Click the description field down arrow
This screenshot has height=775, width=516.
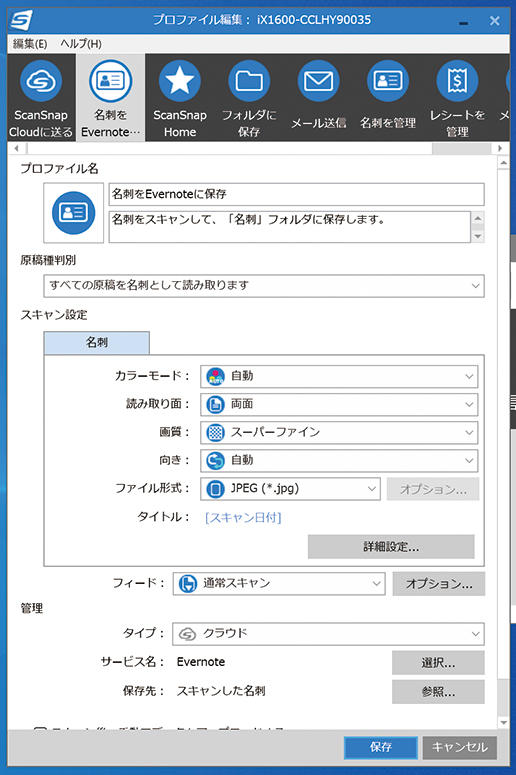coord(477,236)
